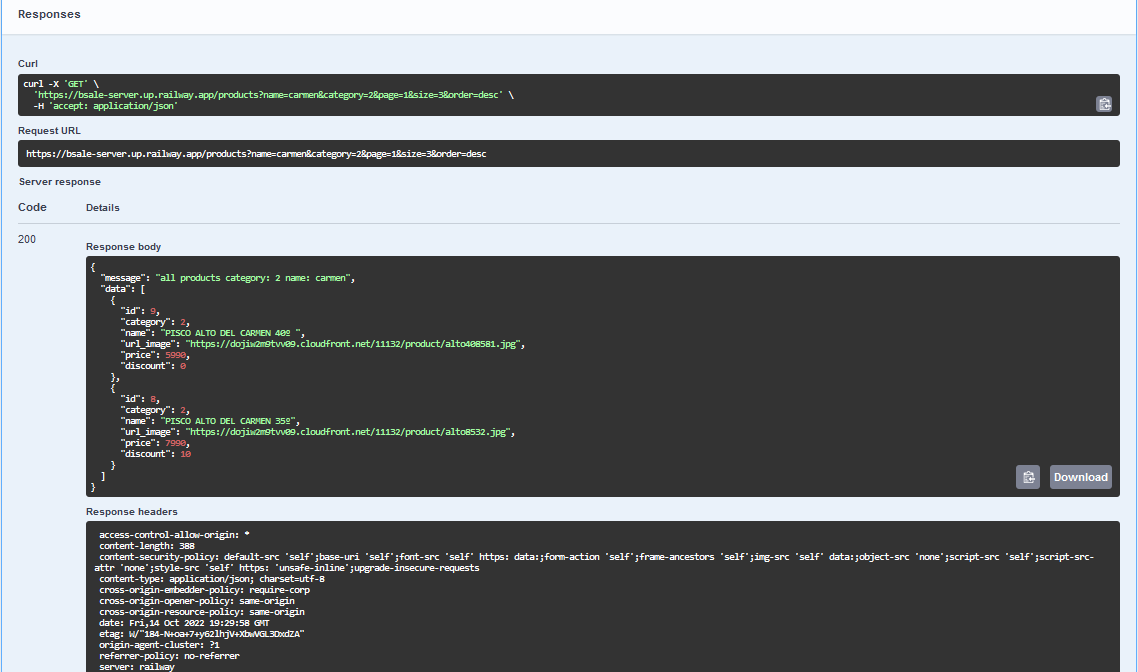
Task: Click the referrer-policy: no-referrer header
Action: [169, 655]
